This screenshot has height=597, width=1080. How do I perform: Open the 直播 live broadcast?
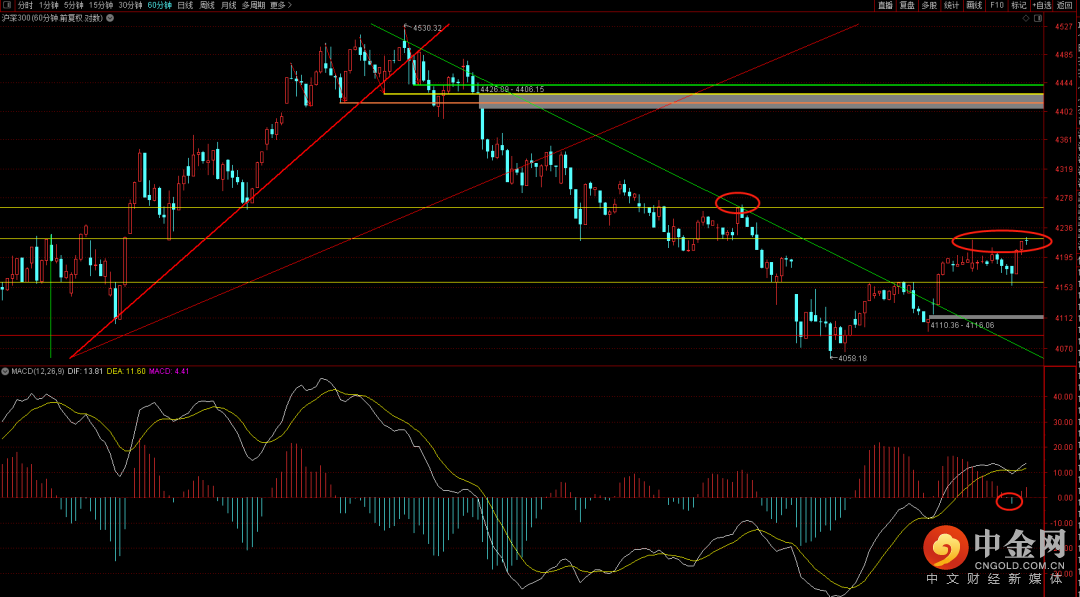tap(884, 5)
